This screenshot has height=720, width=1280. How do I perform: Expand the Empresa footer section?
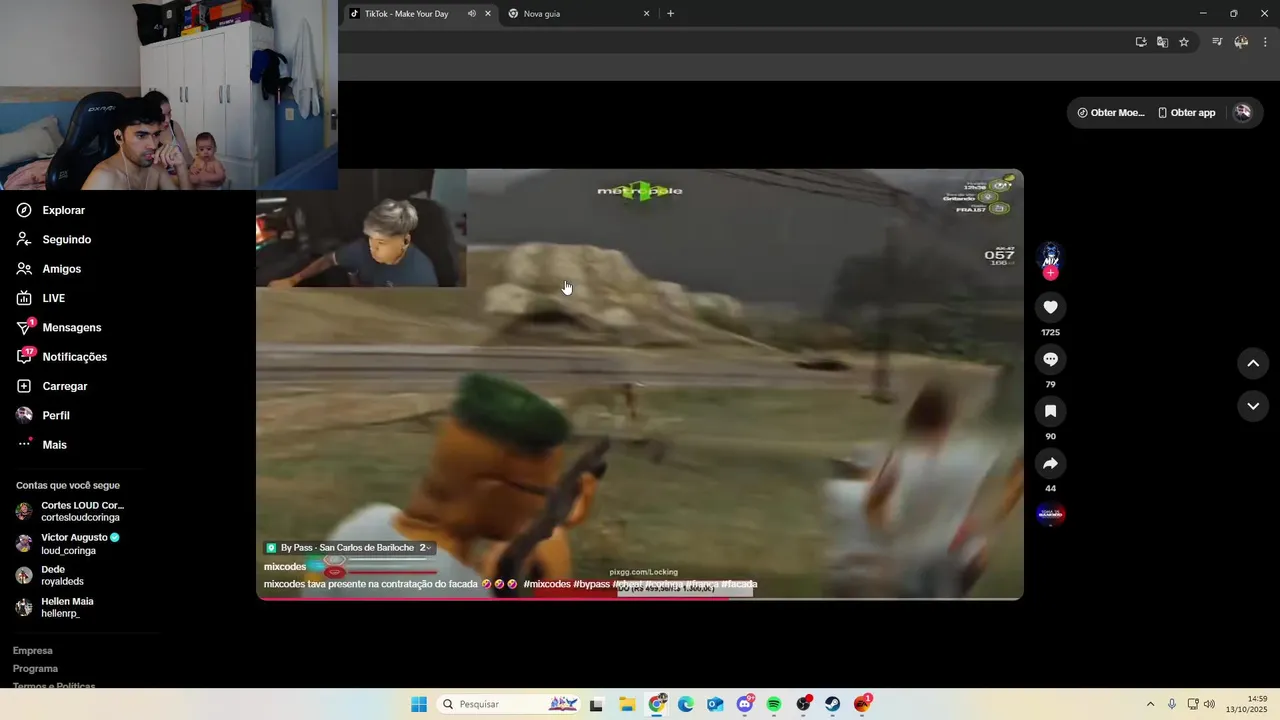click(x=33, y=651)
